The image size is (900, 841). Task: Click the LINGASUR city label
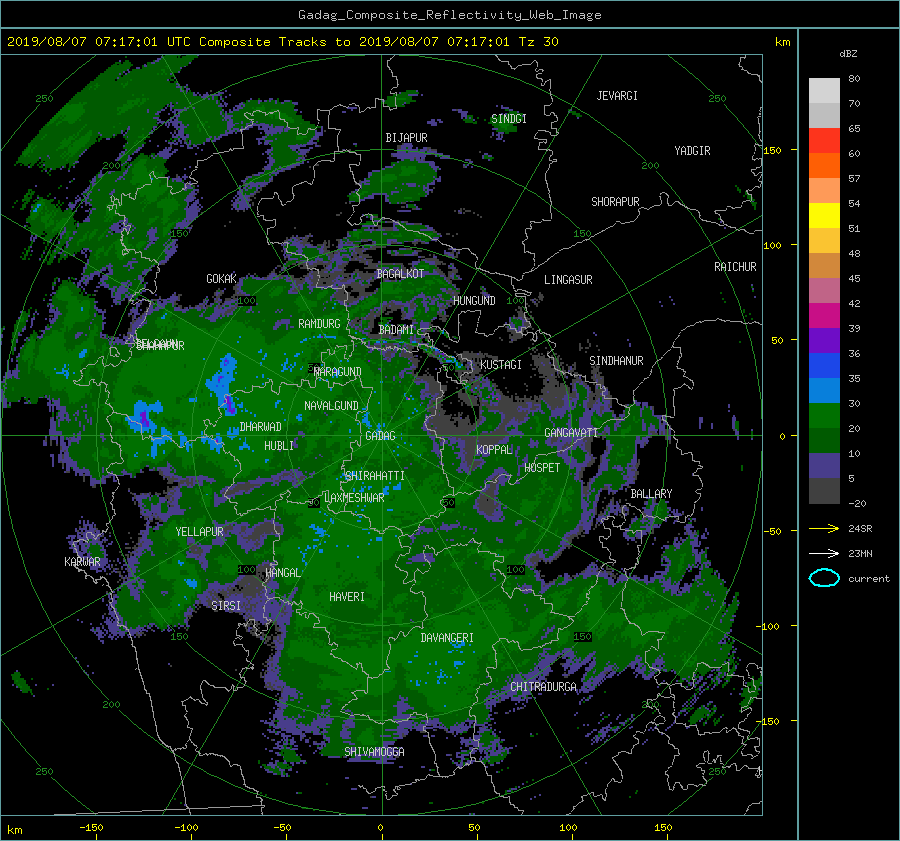coord(568,280)
